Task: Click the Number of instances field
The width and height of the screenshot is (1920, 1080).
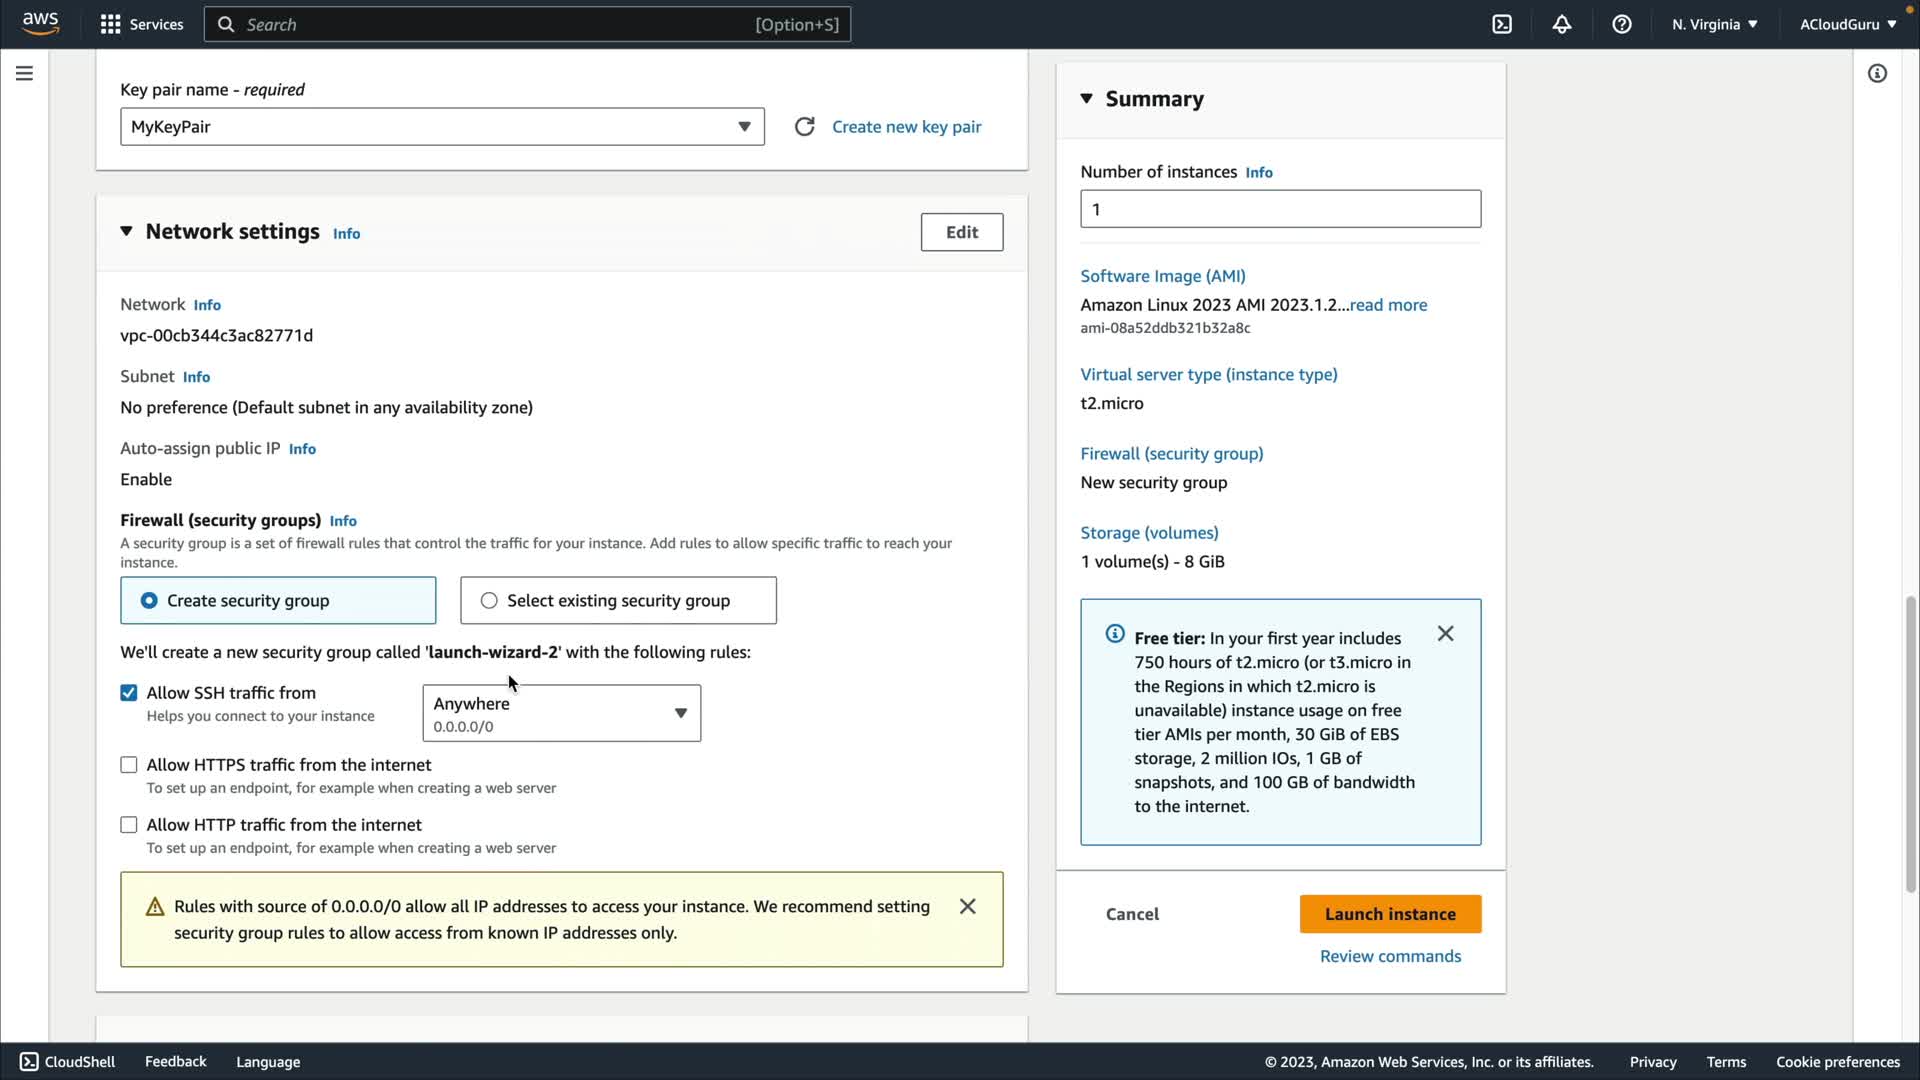Action: coord(1280,209)
